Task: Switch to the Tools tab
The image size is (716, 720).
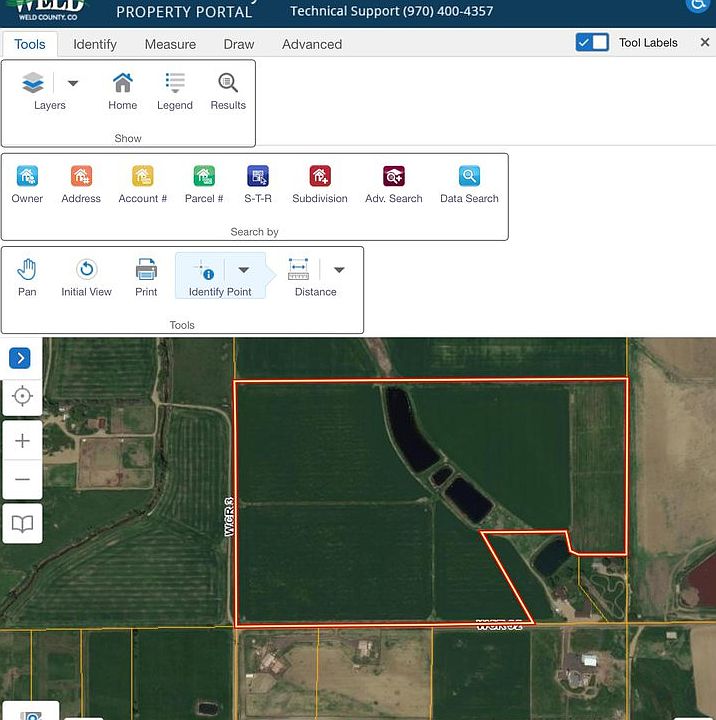Action: point(30,44)
